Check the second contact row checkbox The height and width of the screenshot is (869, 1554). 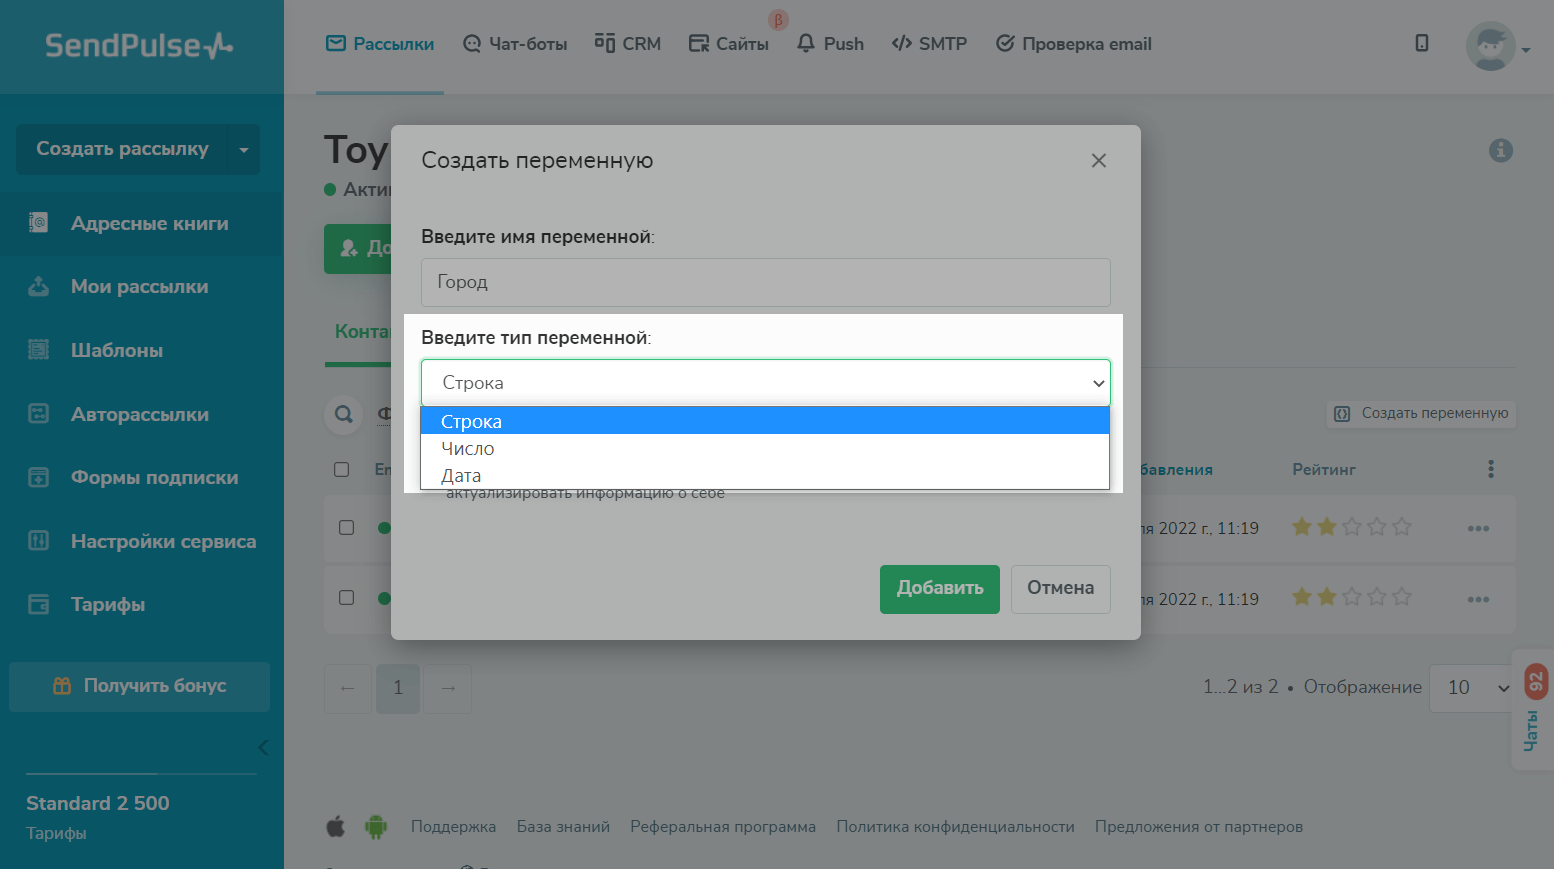pyautogui.click(x=347, y=598)
